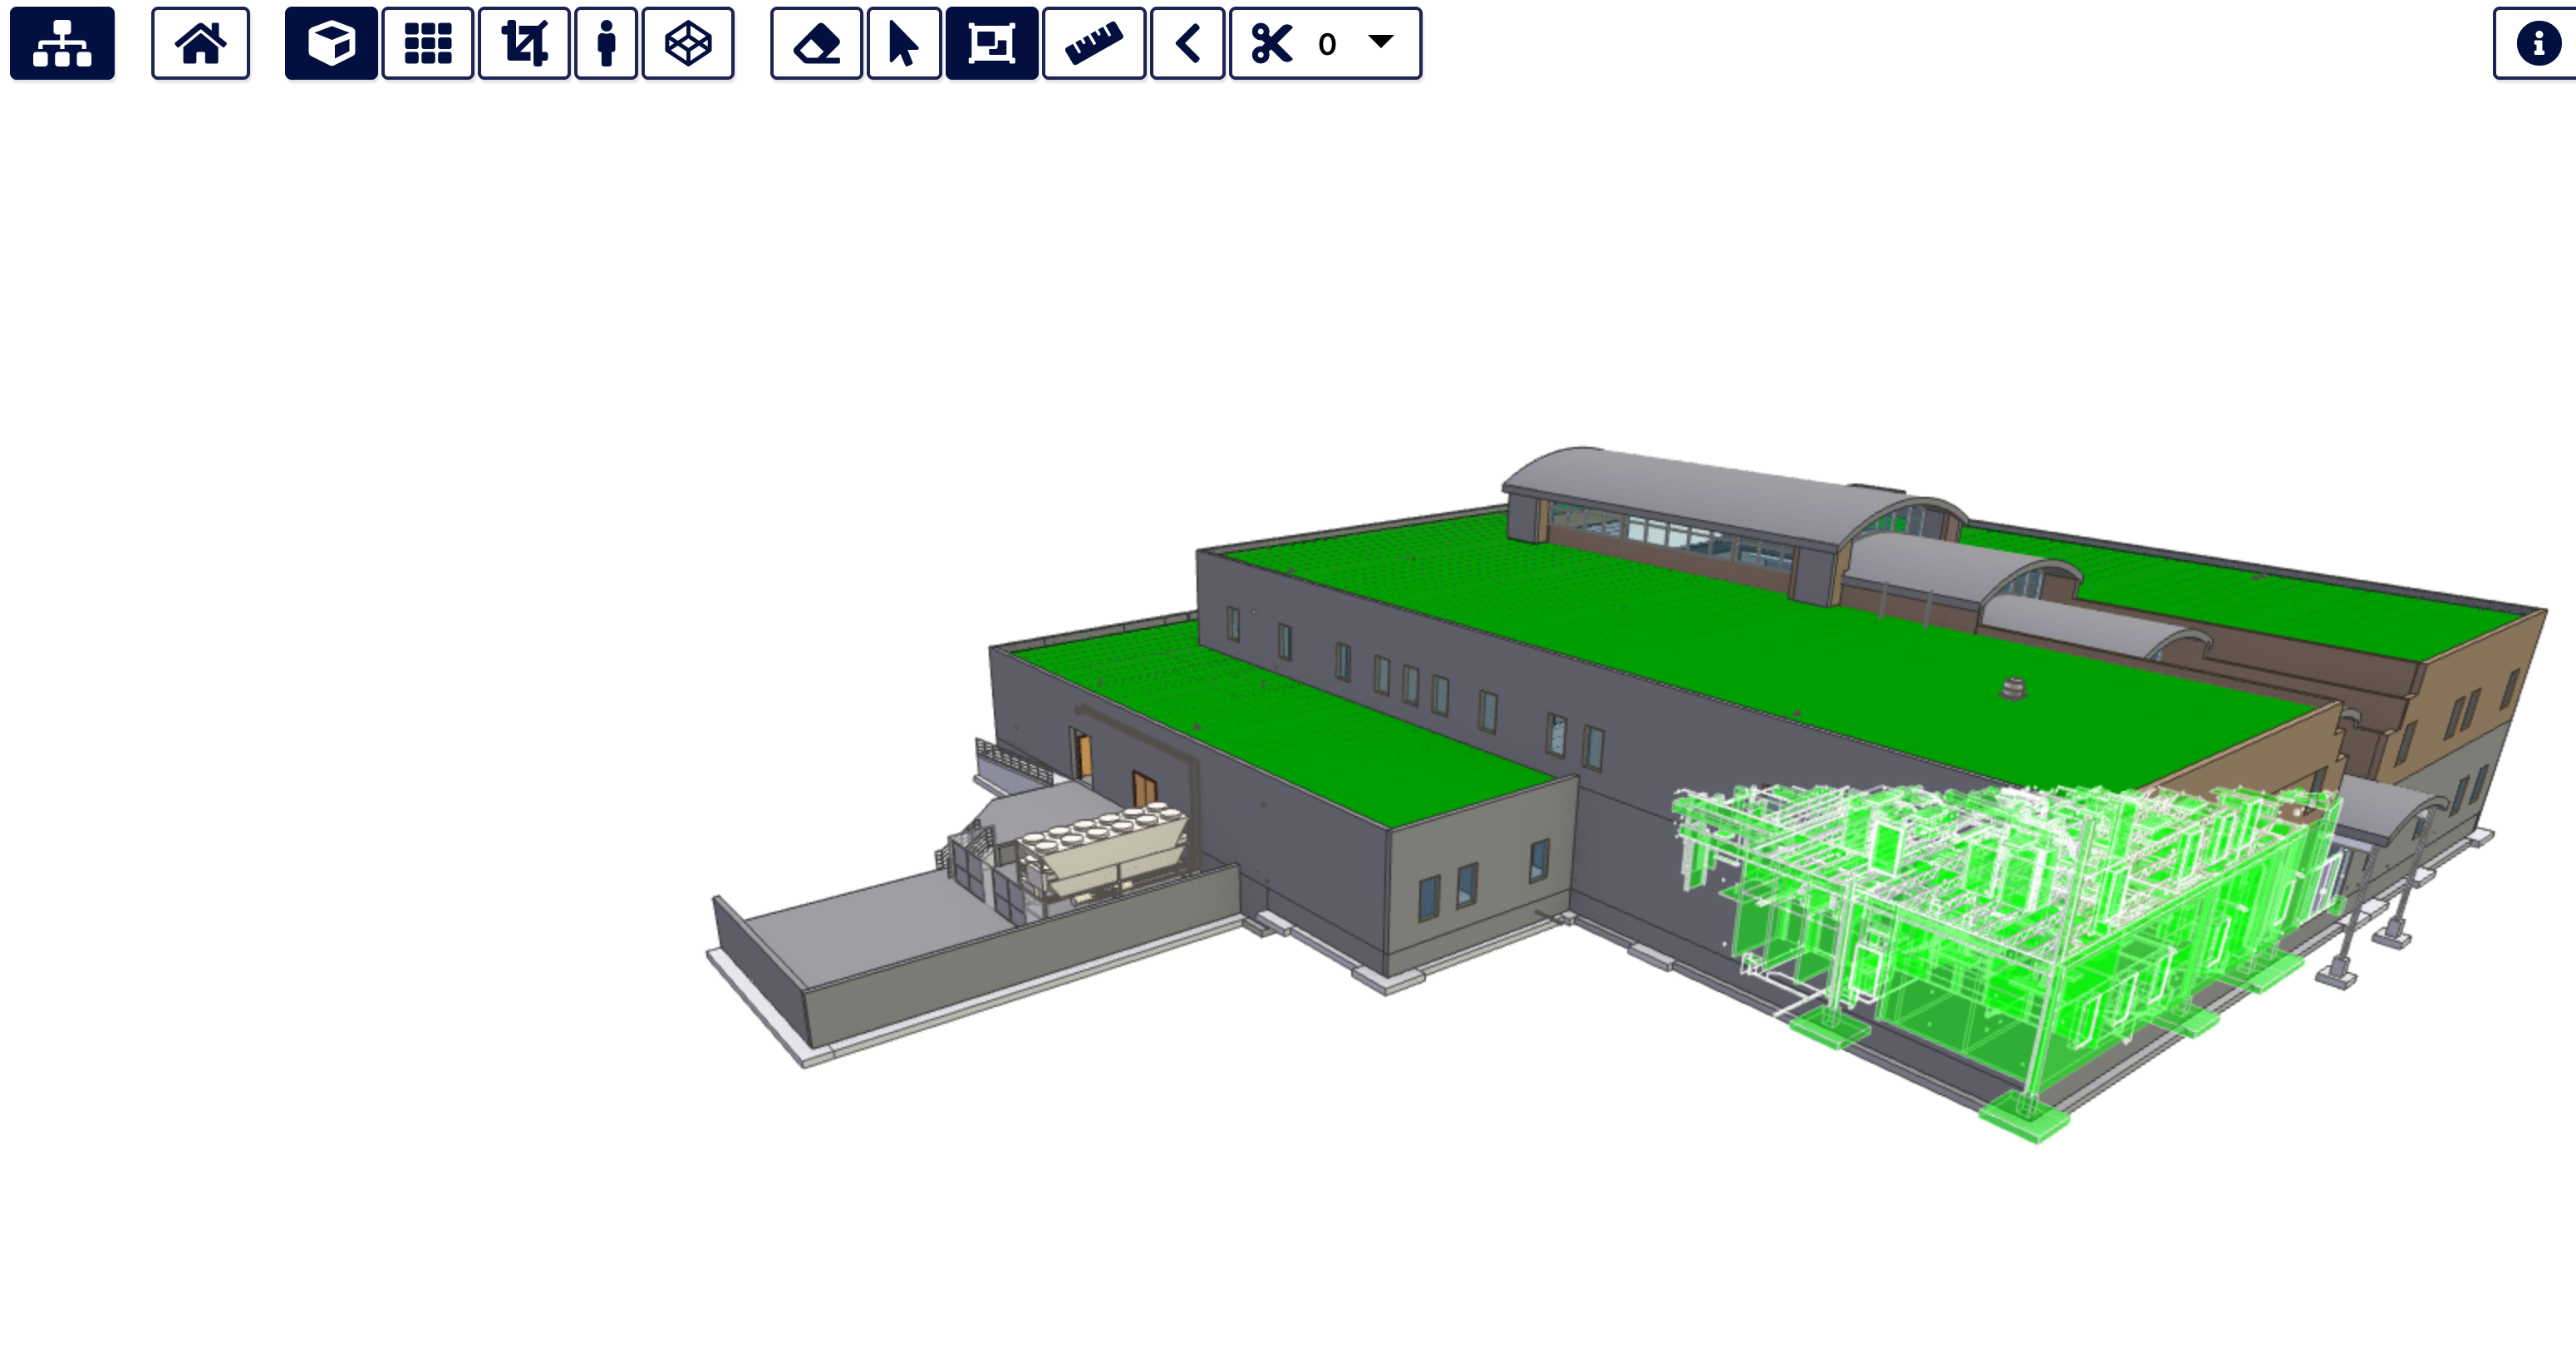Click the wireframe cube icon
The width and height of the screenshot is (2576, 1346).
pos(688,43)
